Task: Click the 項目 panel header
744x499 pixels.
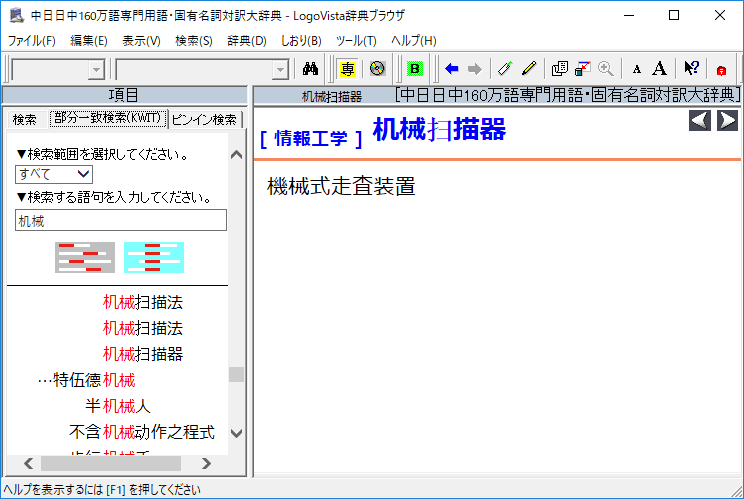Action: tap(124, 95)
